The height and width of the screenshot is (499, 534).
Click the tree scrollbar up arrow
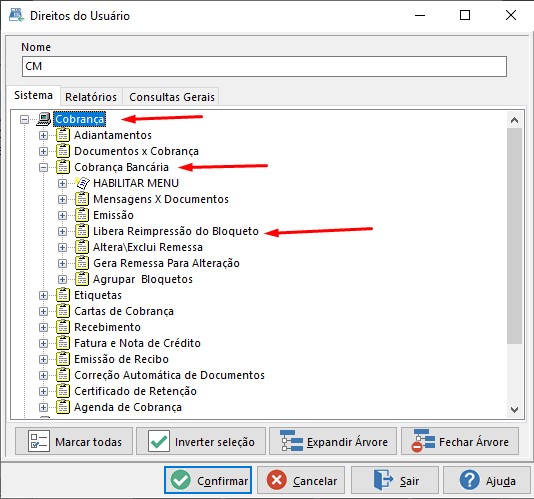tap(515, 120)
